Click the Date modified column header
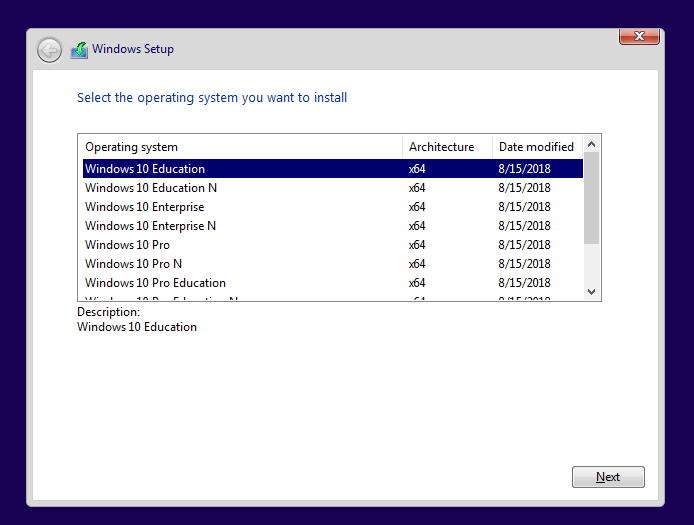The image size is (694, 525). 538,147
